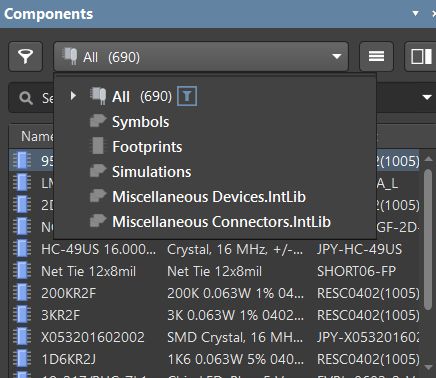This screenshot has width=436, height=378.
Task: Expand the All (690) tree arrow
Action: (73, 96)
